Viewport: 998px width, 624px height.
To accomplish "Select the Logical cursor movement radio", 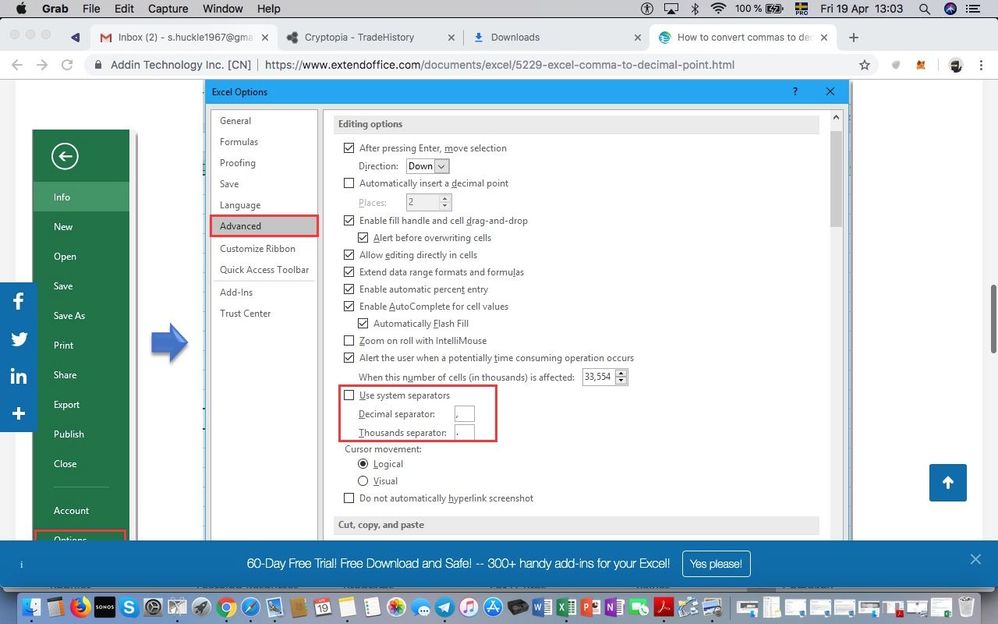I will point(363,464).
